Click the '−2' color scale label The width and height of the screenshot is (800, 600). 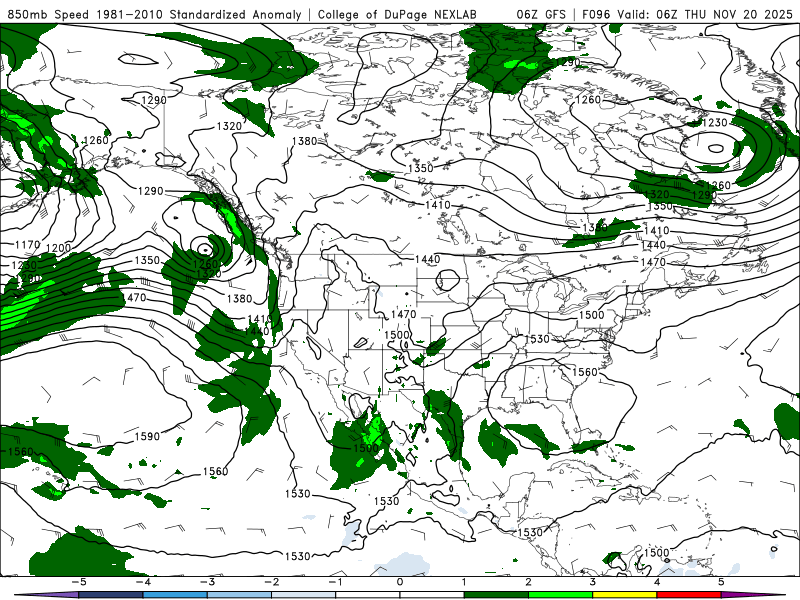(271, 582)
